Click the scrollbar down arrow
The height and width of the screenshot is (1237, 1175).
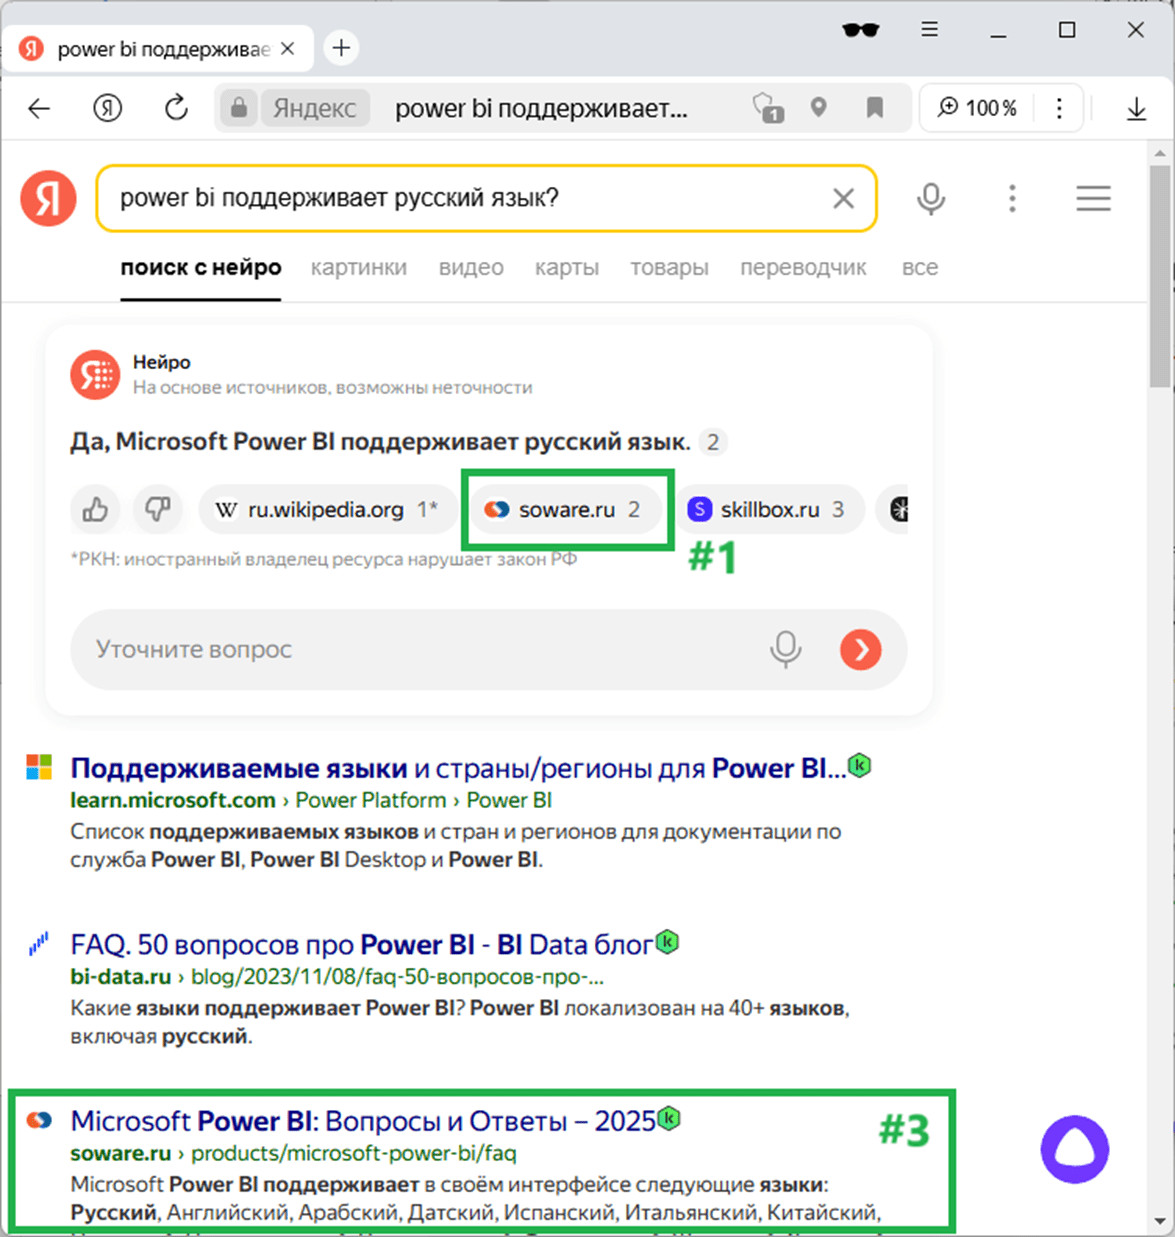pos(1160,1222)
